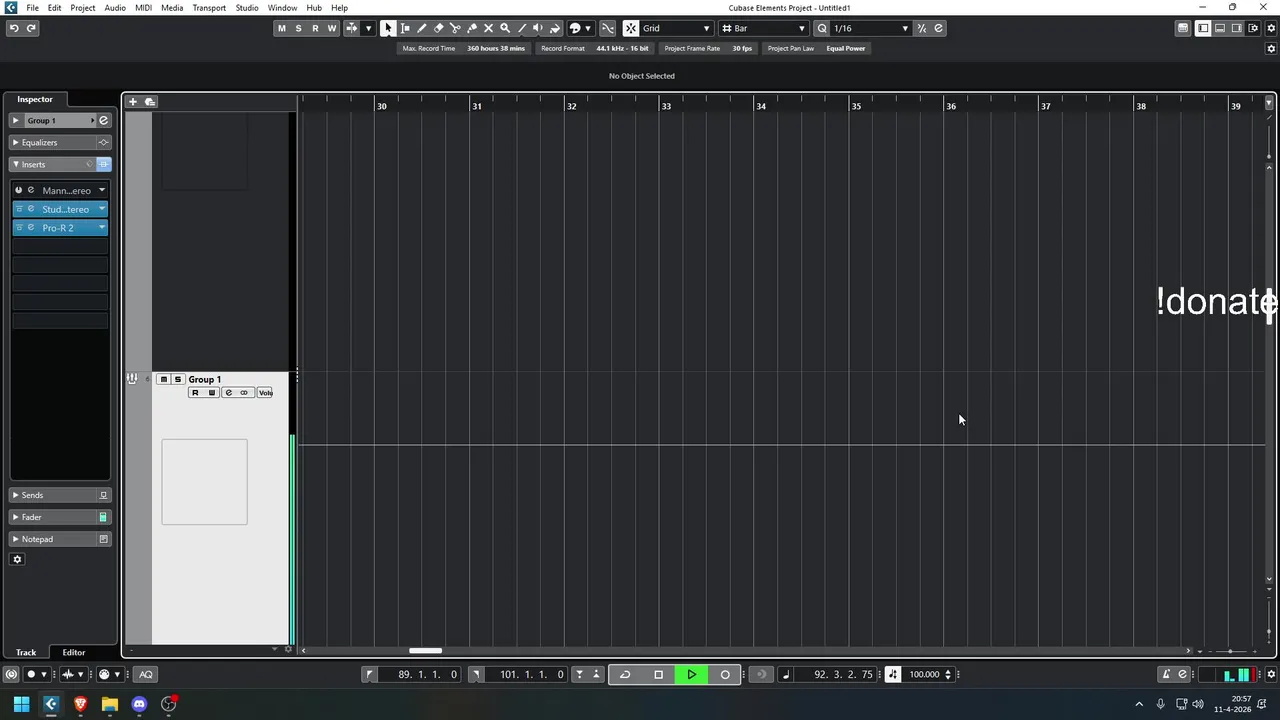Open track presets search icon
The width and height of the screenshot is (1280, 720).
point(150,101)
